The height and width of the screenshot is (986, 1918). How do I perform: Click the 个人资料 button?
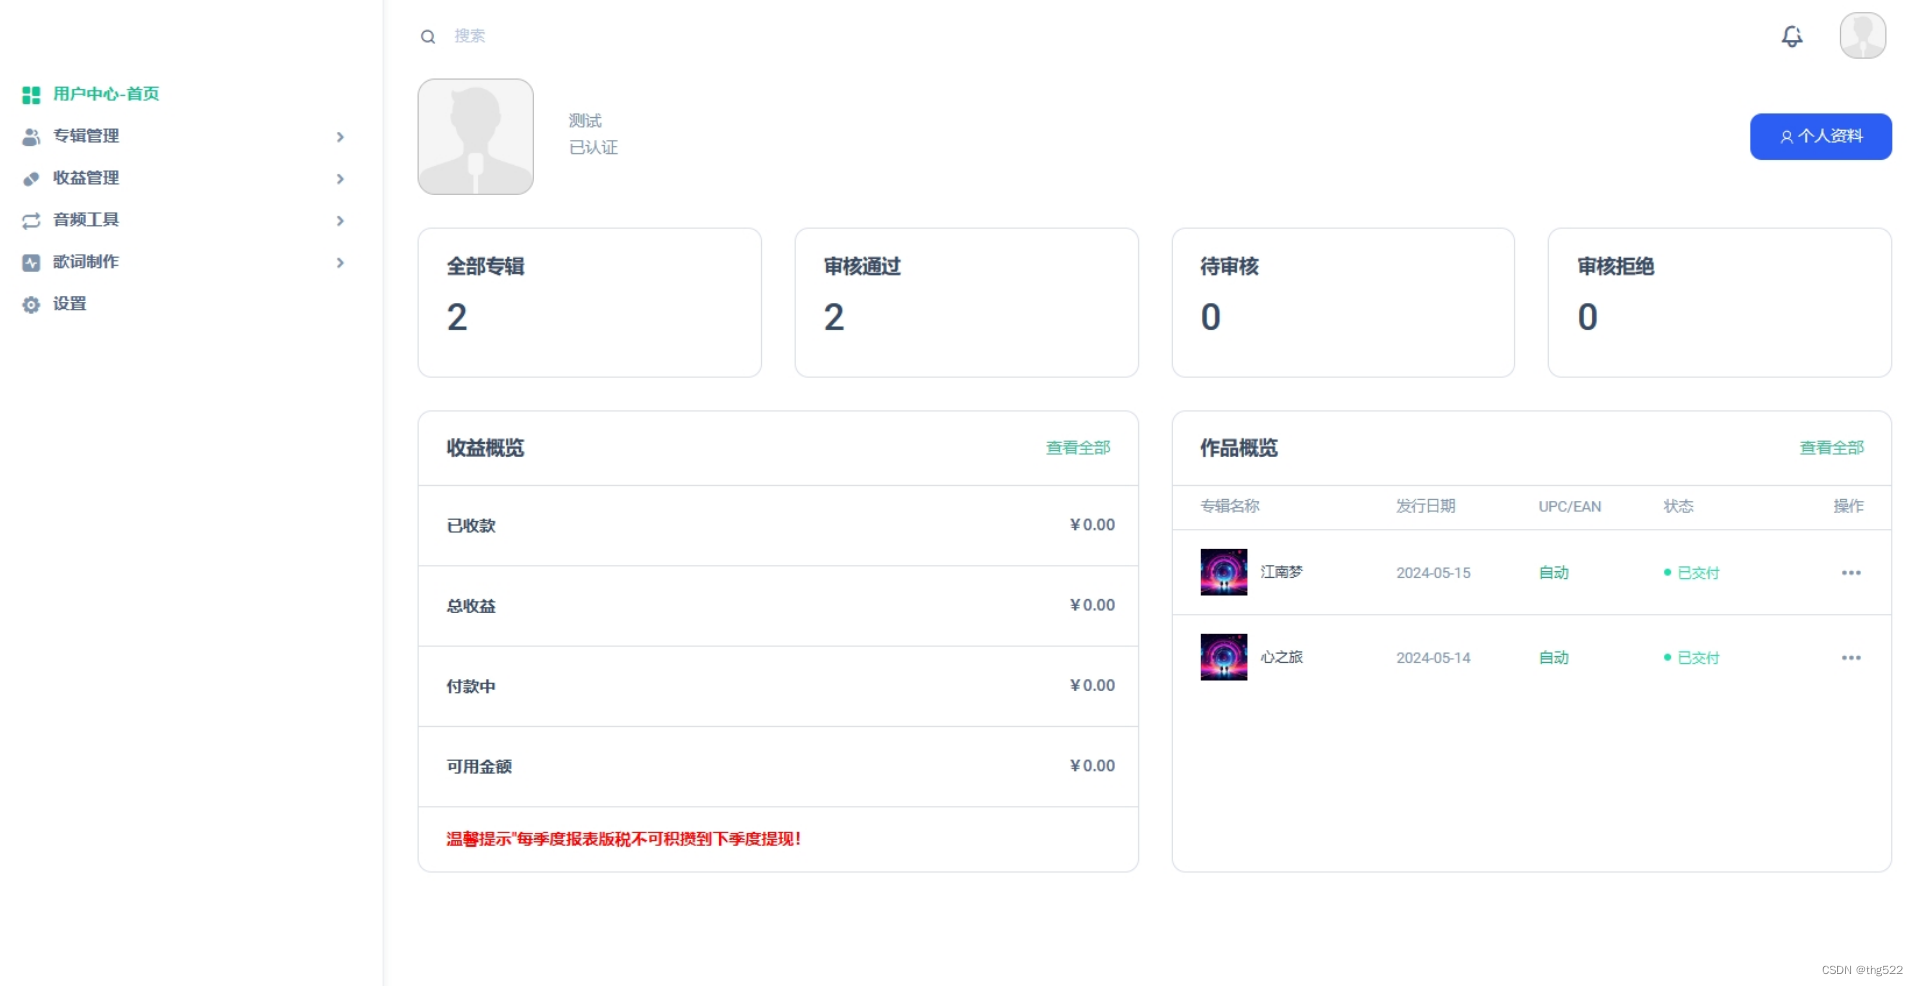(1820, 136)
